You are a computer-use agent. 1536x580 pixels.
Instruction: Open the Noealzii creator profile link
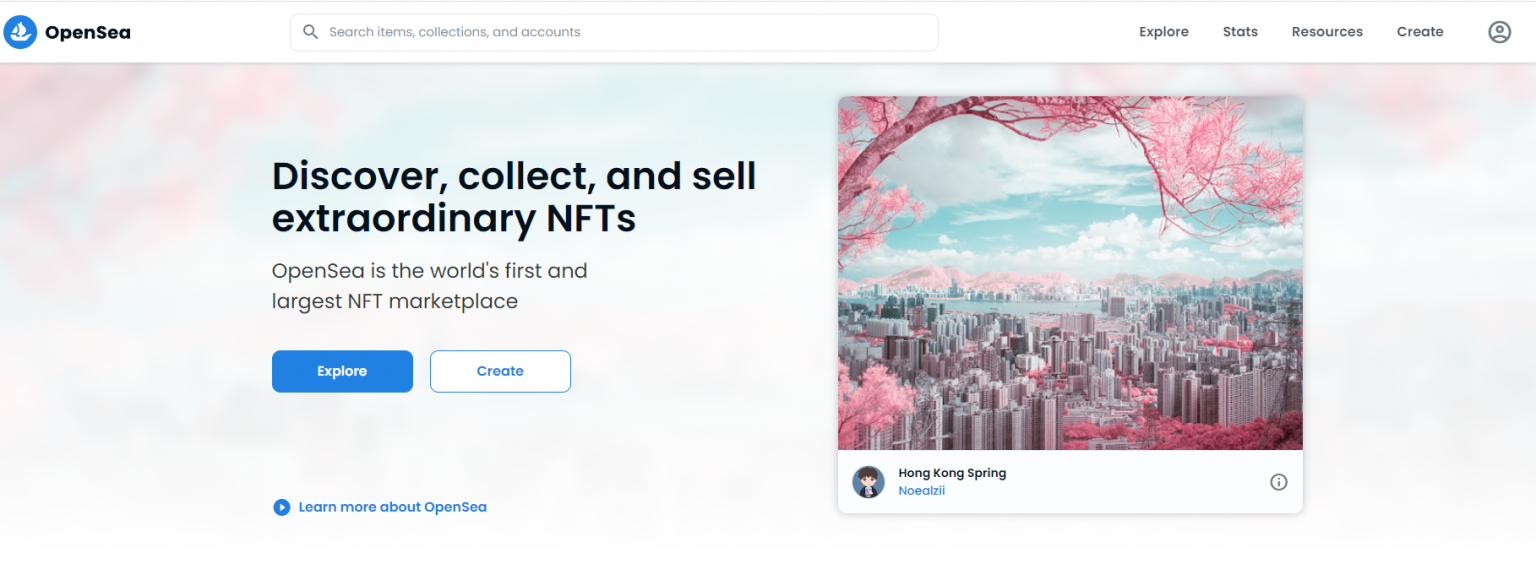pyautogui.click(x=921, y=490)
